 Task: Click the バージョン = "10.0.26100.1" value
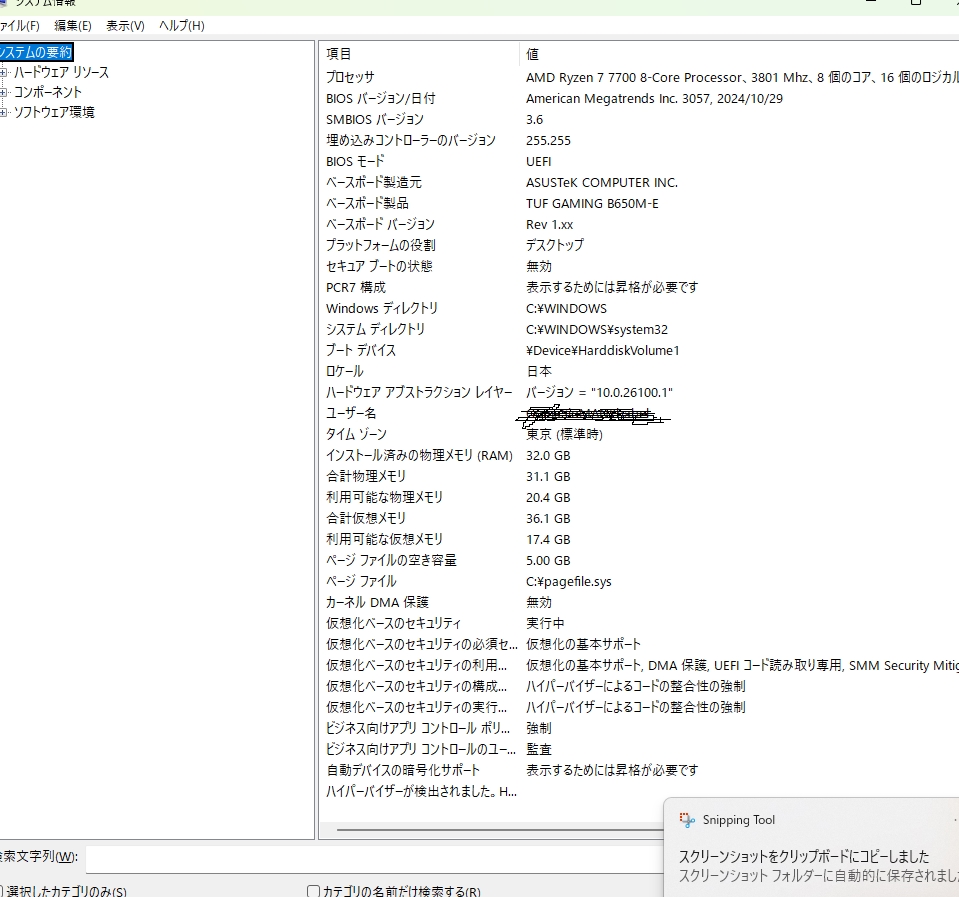599,392
